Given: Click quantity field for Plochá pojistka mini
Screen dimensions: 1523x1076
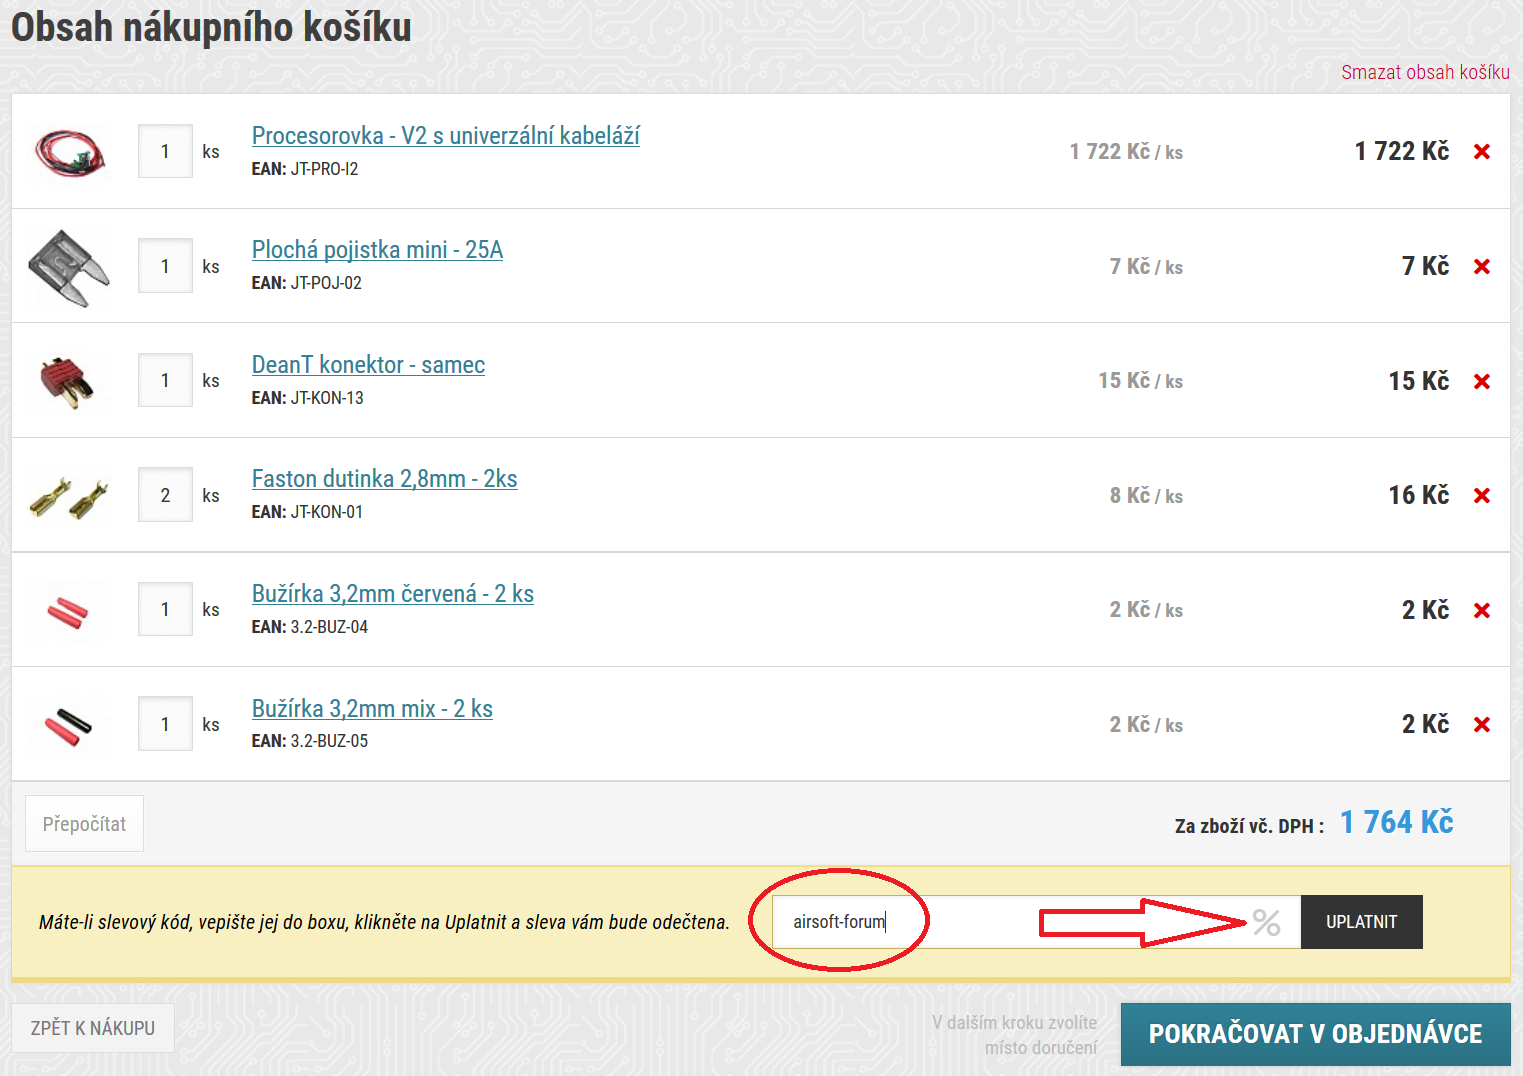Looking at the screenshot, I should 165,266.
